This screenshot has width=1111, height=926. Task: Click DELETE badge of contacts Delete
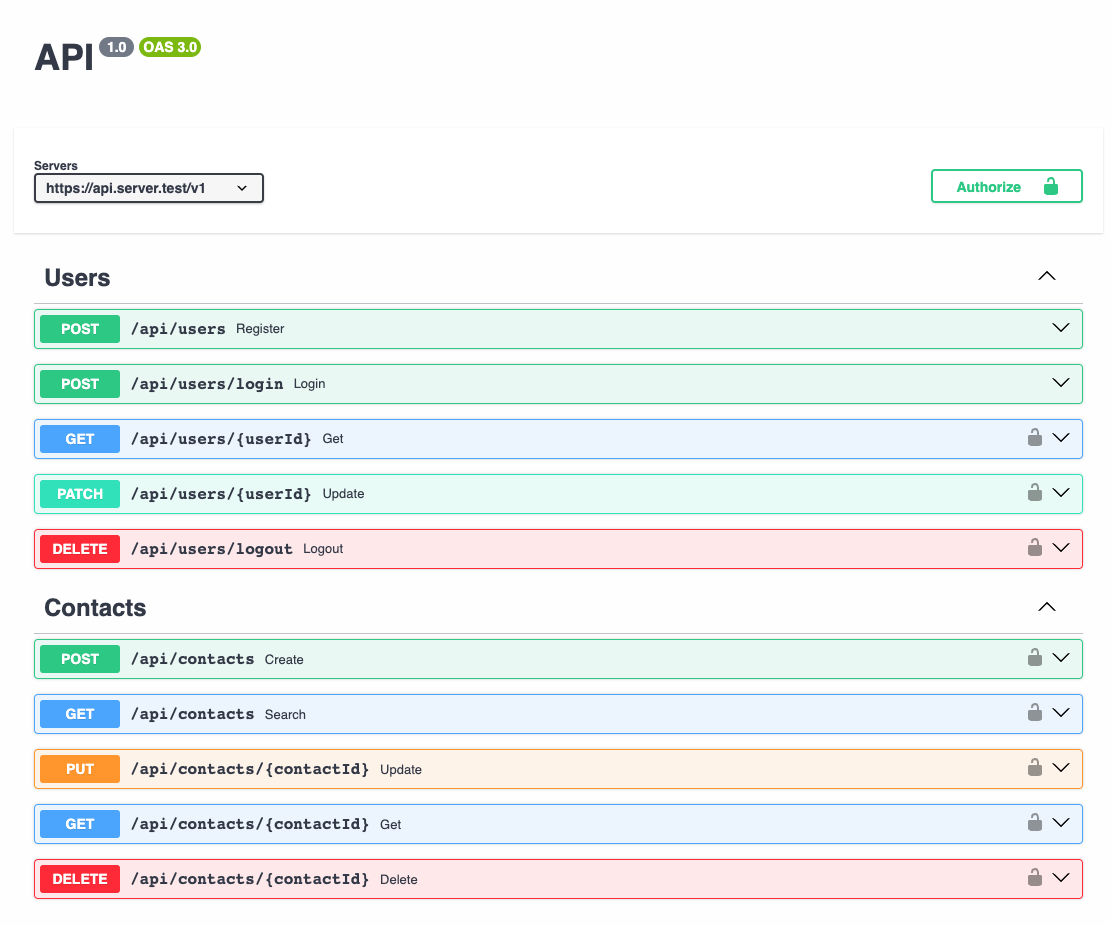tap(80, 879)
